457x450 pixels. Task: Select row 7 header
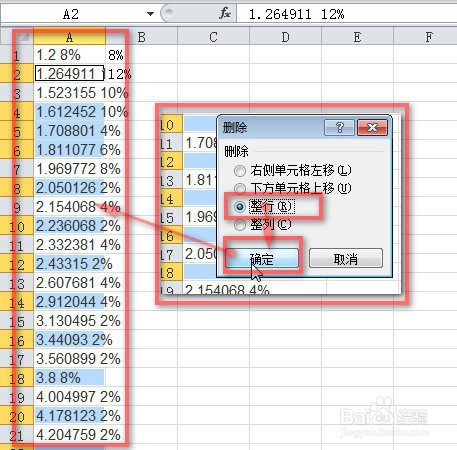tap(17, 169)
